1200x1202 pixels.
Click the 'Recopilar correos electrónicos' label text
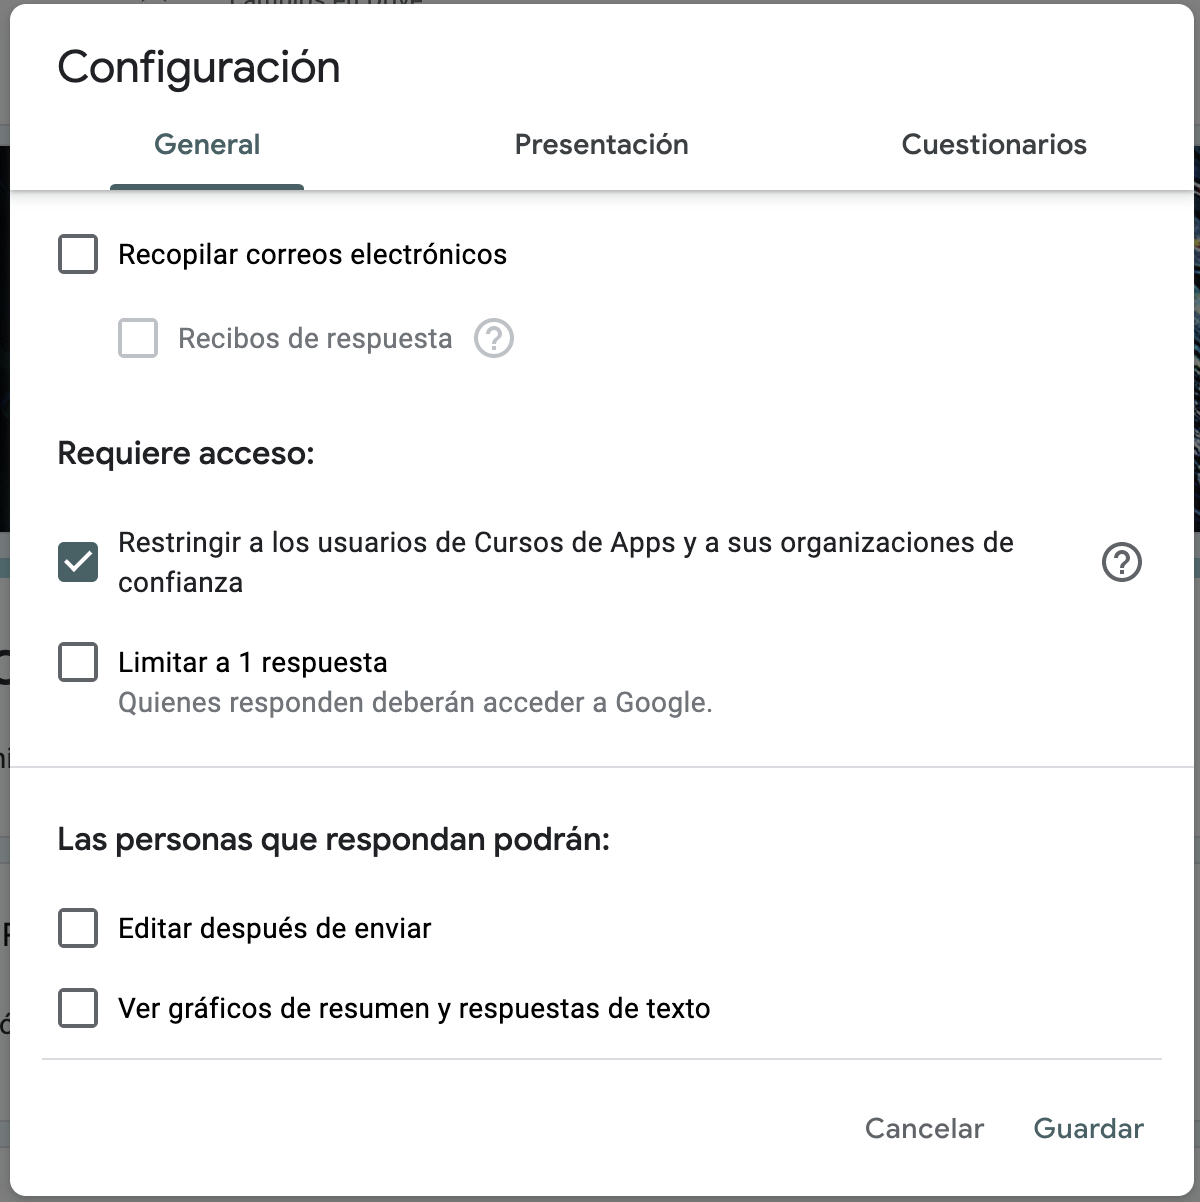tap(312, 255)
